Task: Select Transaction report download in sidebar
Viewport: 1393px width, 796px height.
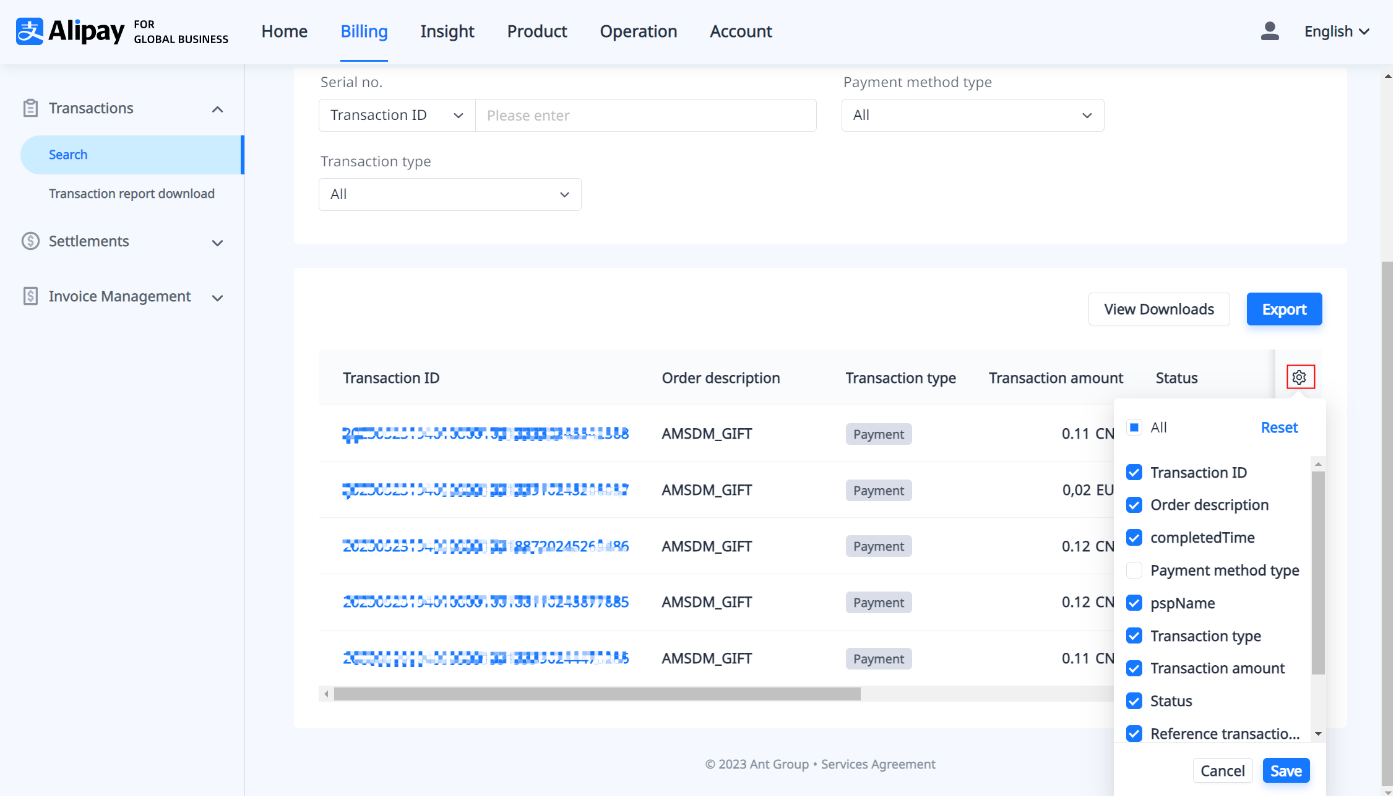Action: click(x=131, y=193)
